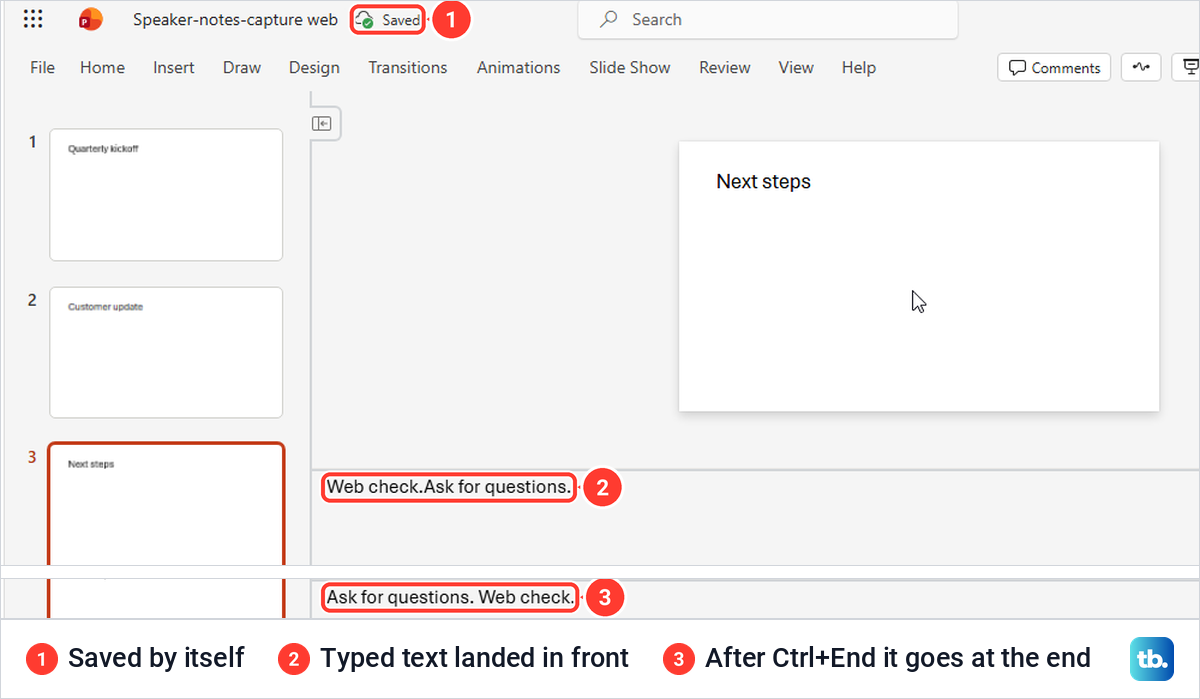1200x699 pixels.
Task: Collapse the slide thumbnail pane icon
Action: [x=322, y=123]
